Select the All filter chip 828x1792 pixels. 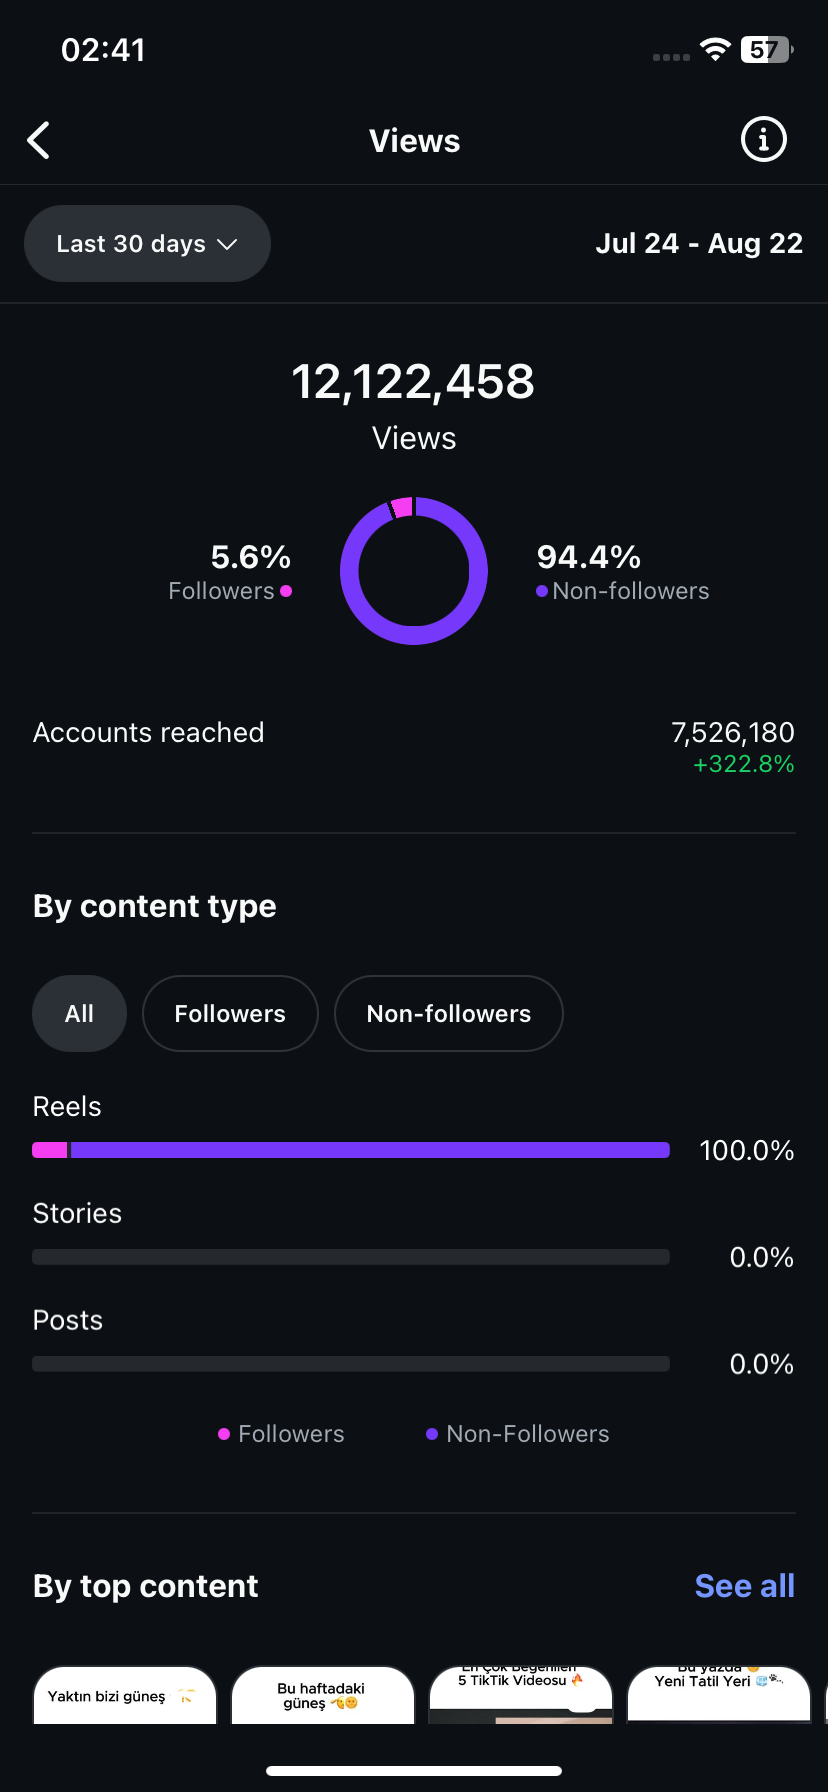80,1014
